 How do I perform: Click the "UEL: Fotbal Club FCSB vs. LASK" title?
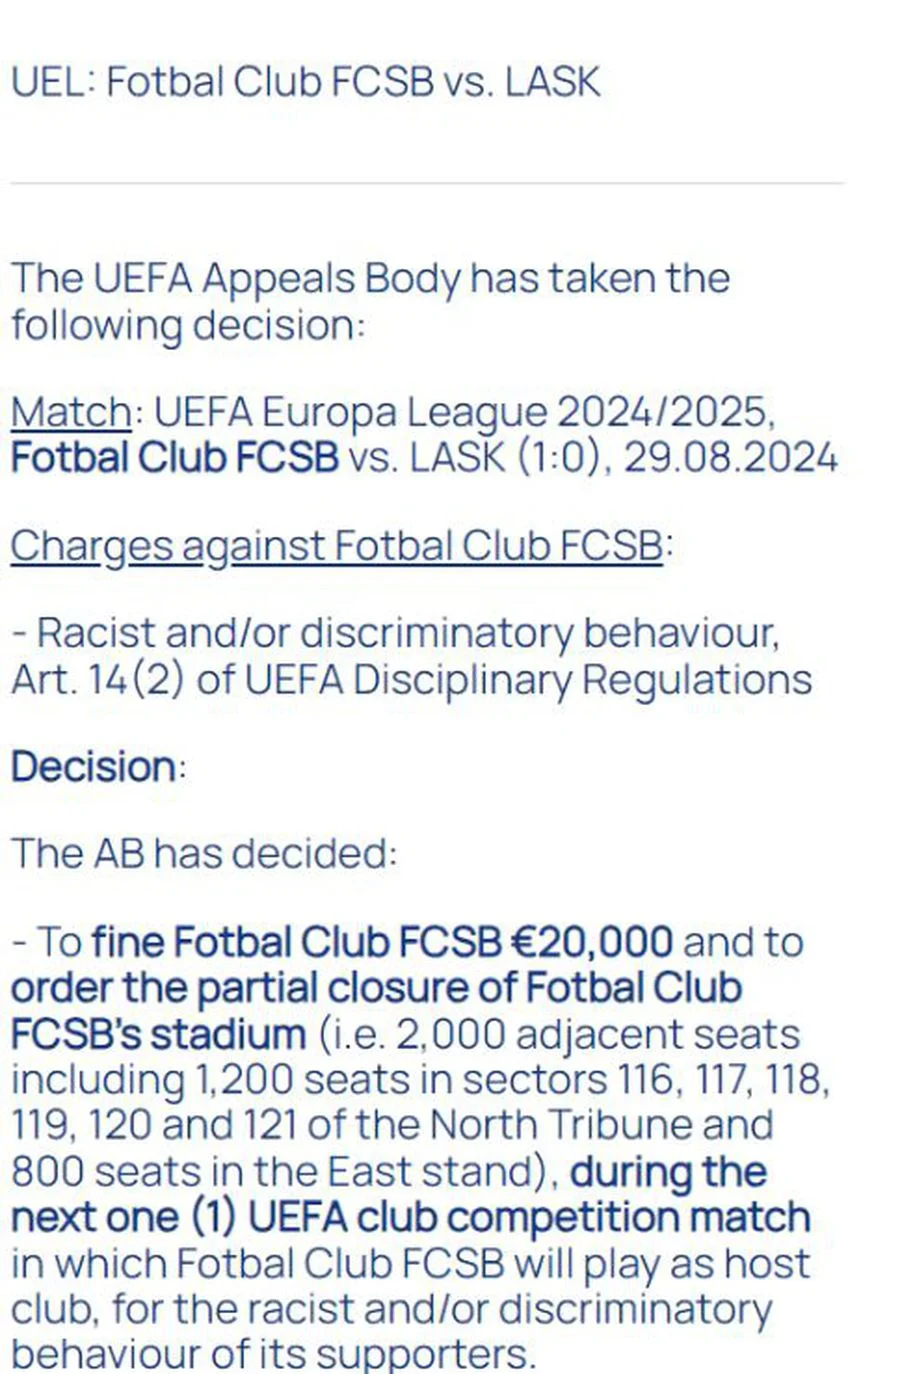coord(305,82)
